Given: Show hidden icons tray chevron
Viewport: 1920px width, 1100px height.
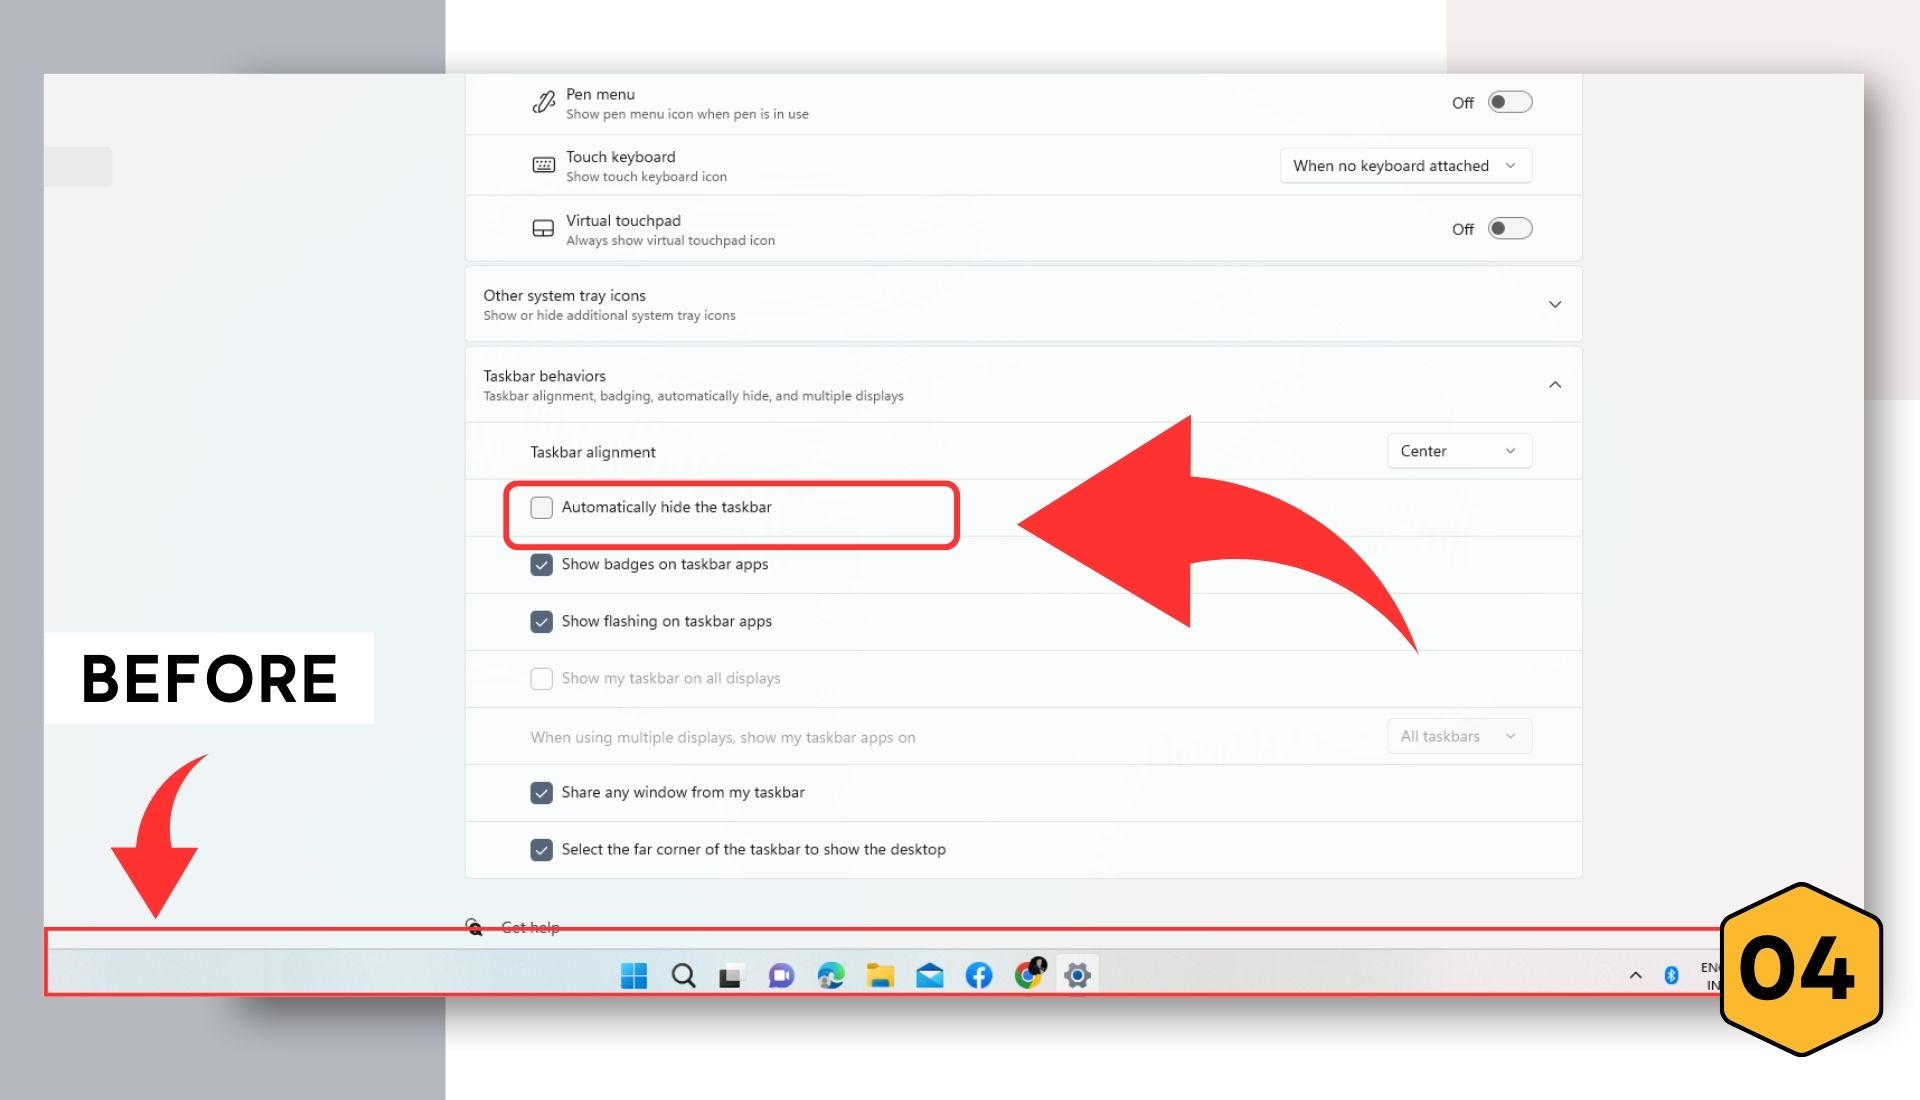Looking at the screenshot, I should [x=1636, y=975].
